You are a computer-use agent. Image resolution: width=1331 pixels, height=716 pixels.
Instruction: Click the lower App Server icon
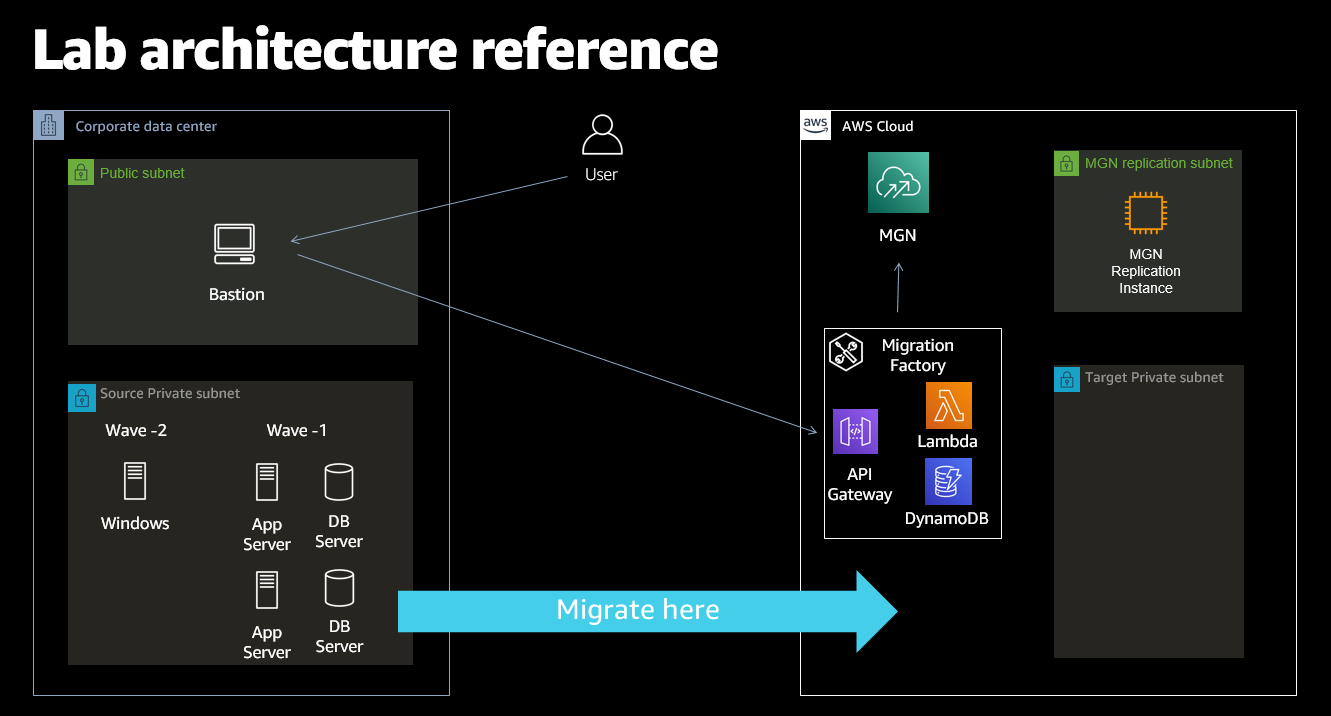point(266,590)
